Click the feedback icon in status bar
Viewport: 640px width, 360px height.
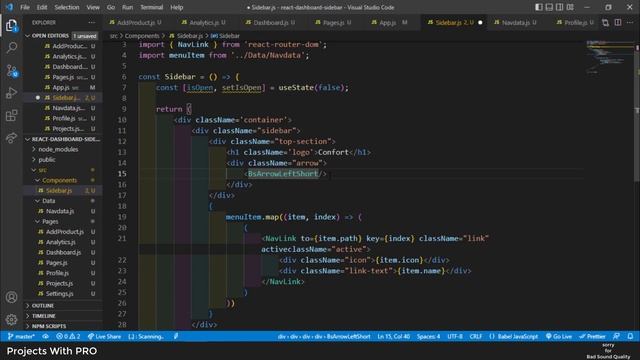click(x=616, y=336)
